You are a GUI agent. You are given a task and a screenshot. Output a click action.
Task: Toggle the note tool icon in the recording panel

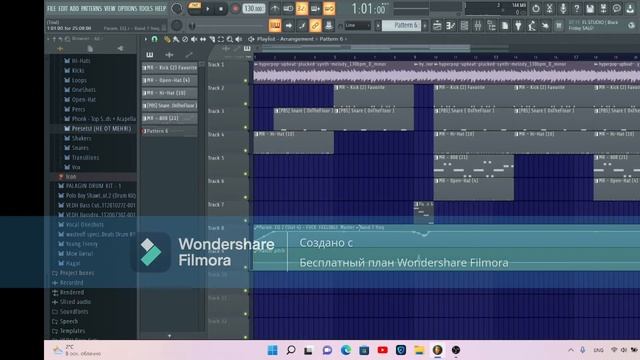click(302, 26)
